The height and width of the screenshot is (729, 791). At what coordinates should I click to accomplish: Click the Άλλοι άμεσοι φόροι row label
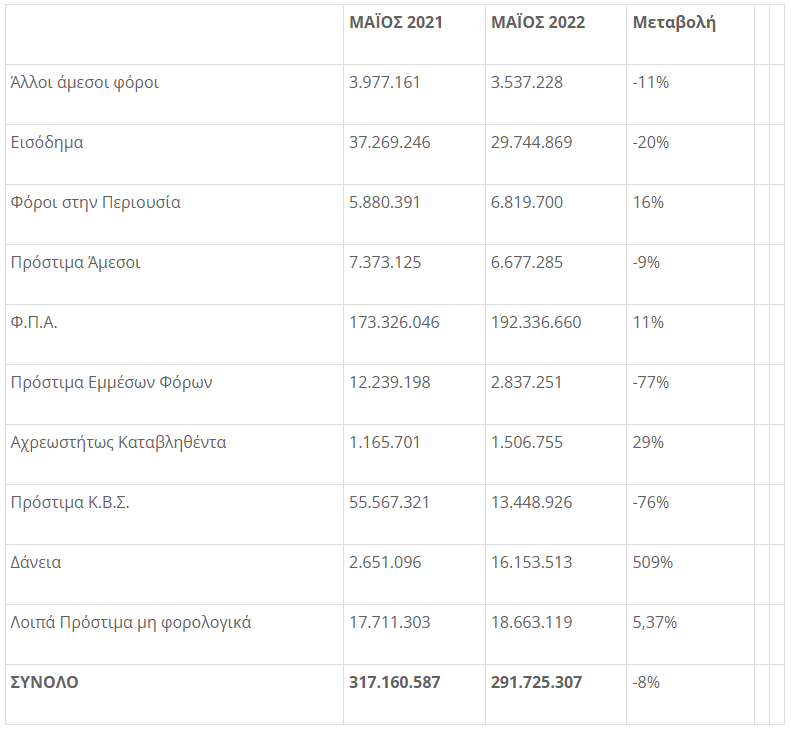click(x=84, y=83)
